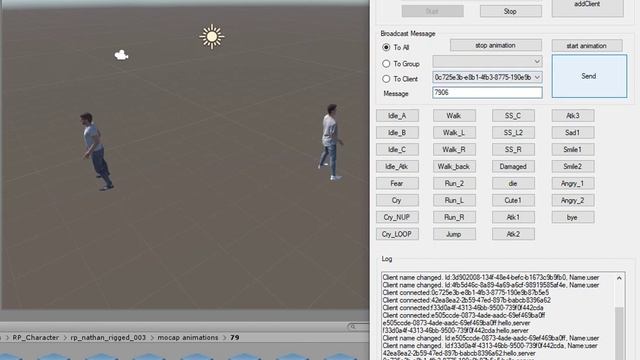The image size is (640, 360).
Task: Trigger the Idle_Atk animation
Action: click(x=397, y=167)
